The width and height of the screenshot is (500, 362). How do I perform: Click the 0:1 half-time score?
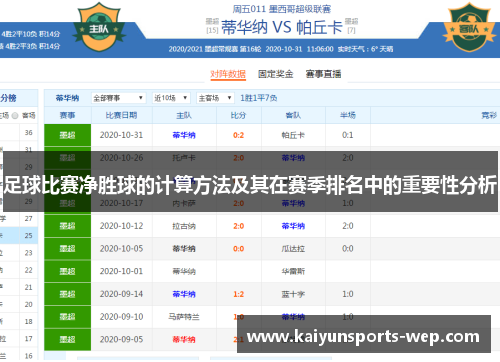[348, 135]
